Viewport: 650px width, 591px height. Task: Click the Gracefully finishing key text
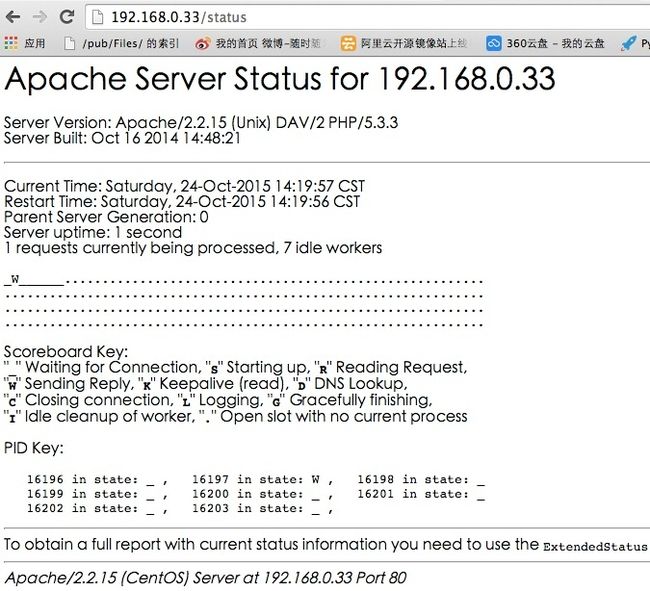pyautogui.click(x=361, y=400)
